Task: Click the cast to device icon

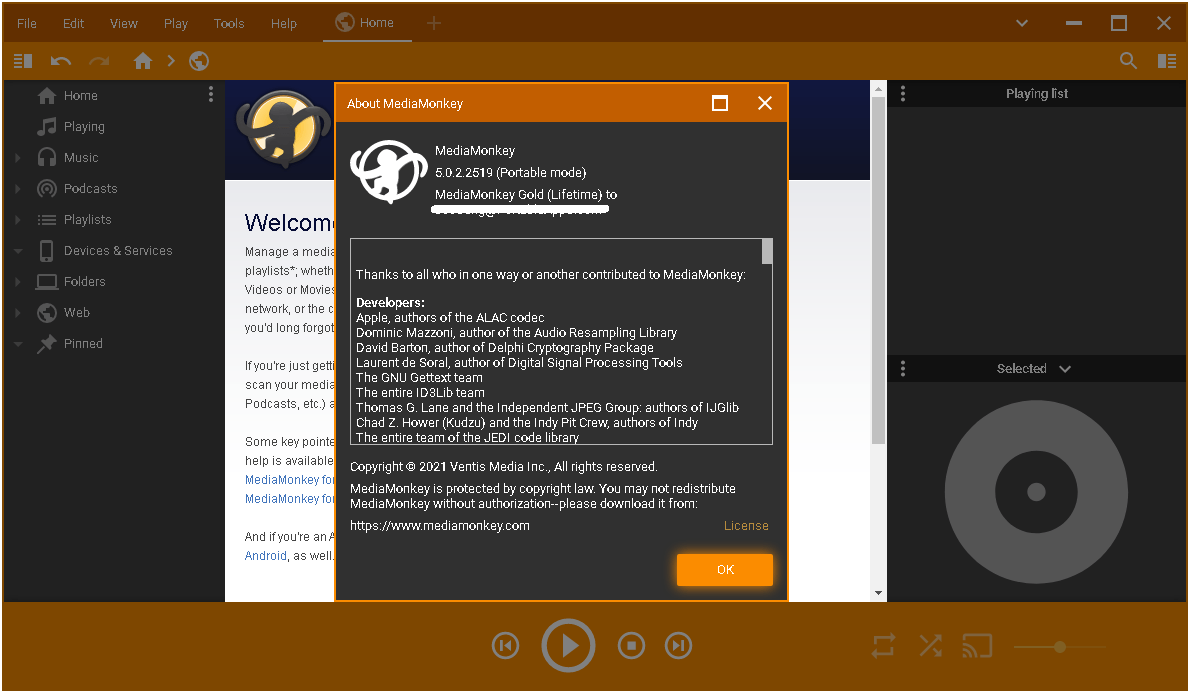Action: (977, 646)
